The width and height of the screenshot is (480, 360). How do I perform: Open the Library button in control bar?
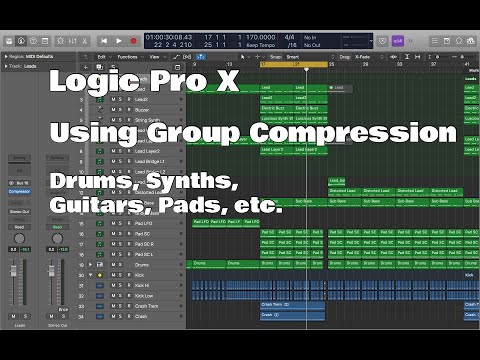[9, 41]
